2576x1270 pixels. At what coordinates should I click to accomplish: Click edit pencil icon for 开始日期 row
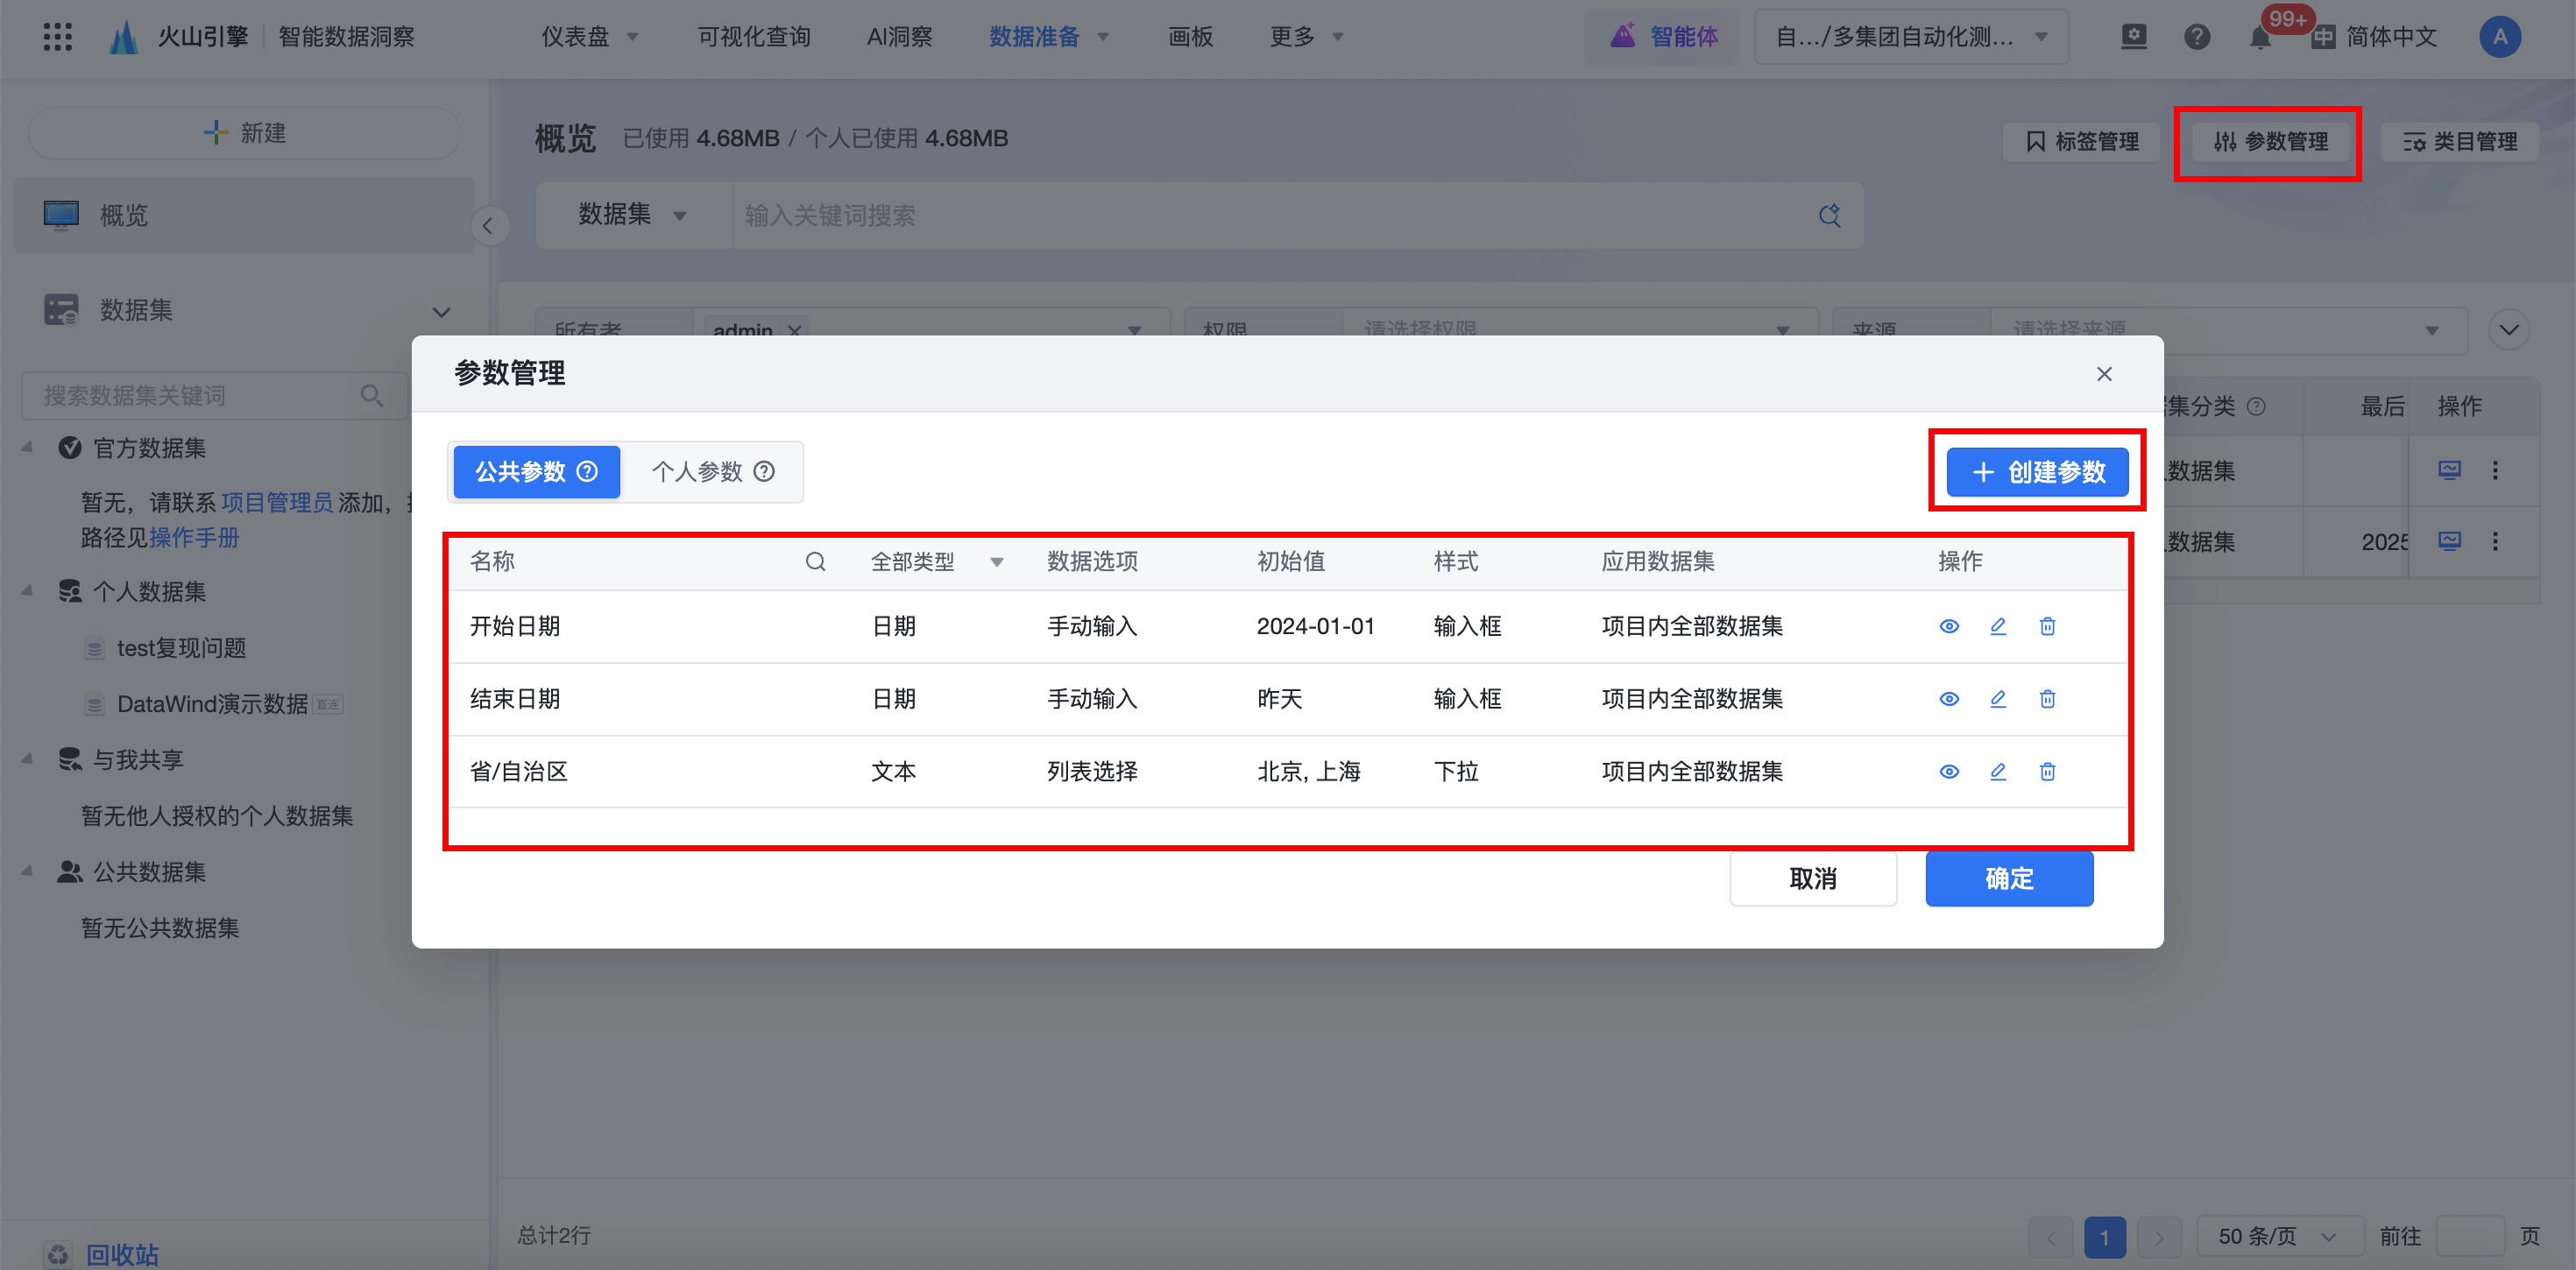[1997, 626]
